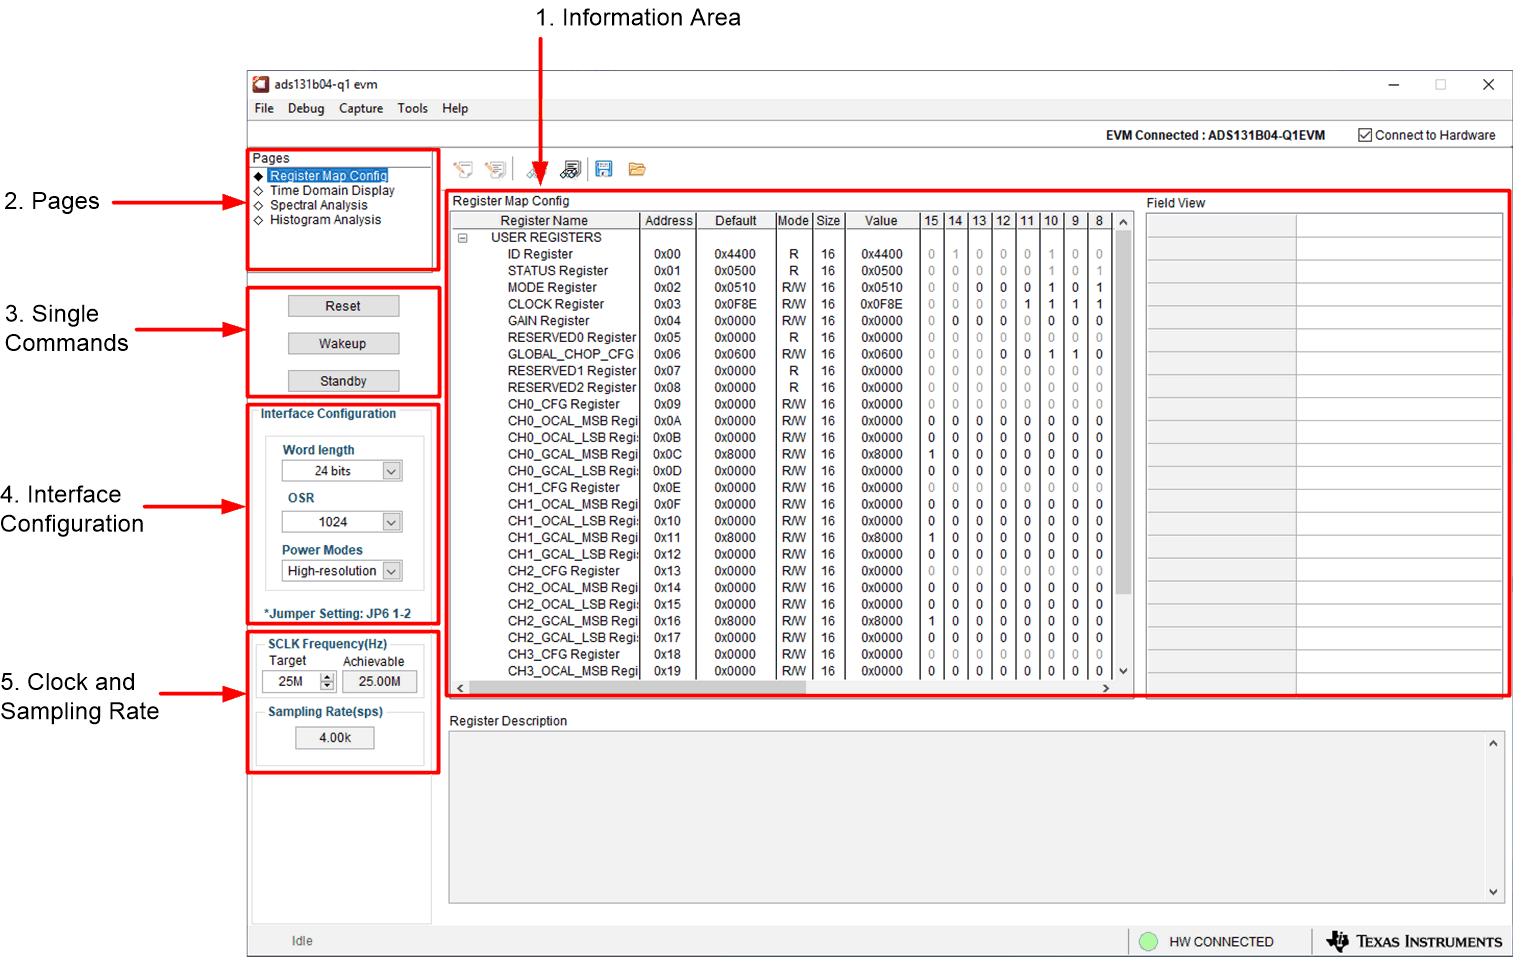
Task: Select the Write Register icon
Action: (463, 169)
